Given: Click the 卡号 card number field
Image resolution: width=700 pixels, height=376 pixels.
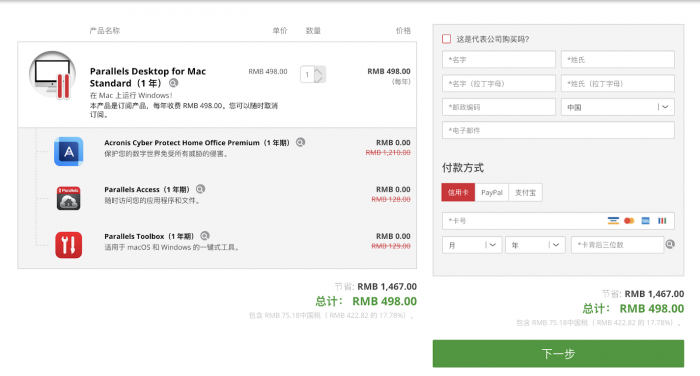Looking at the screenshot, I should pos(558,221).
